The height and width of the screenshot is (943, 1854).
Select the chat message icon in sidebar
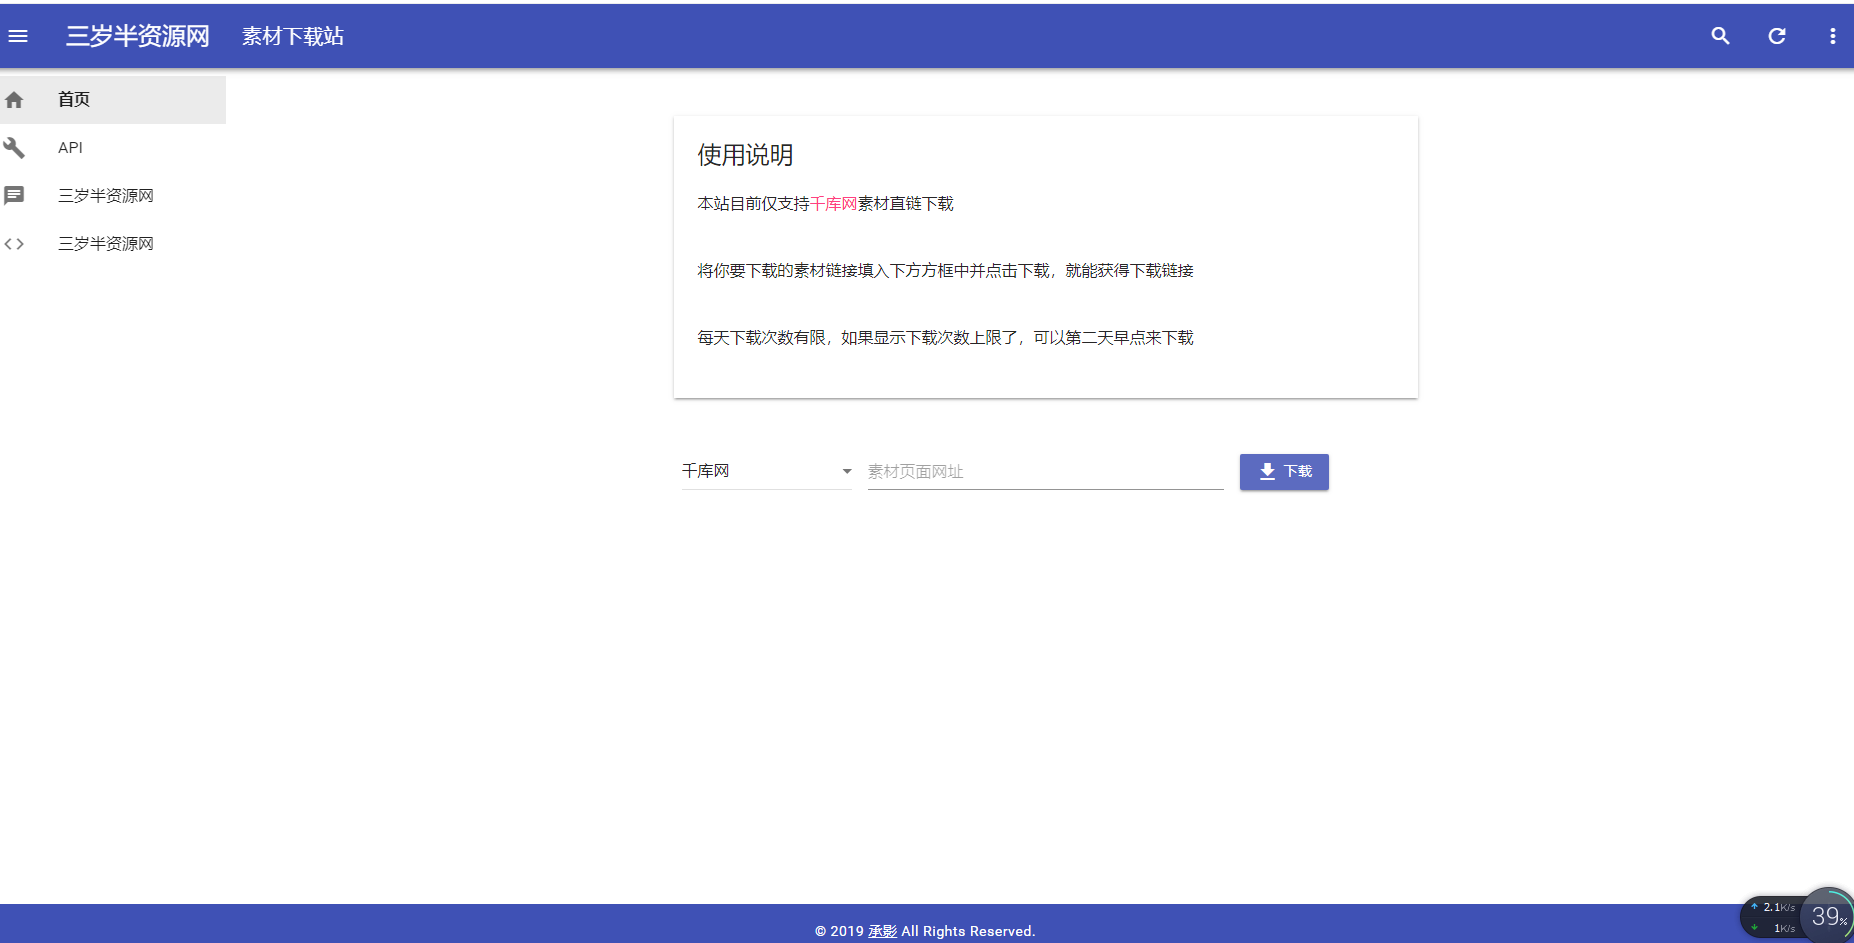coord(14,196)
